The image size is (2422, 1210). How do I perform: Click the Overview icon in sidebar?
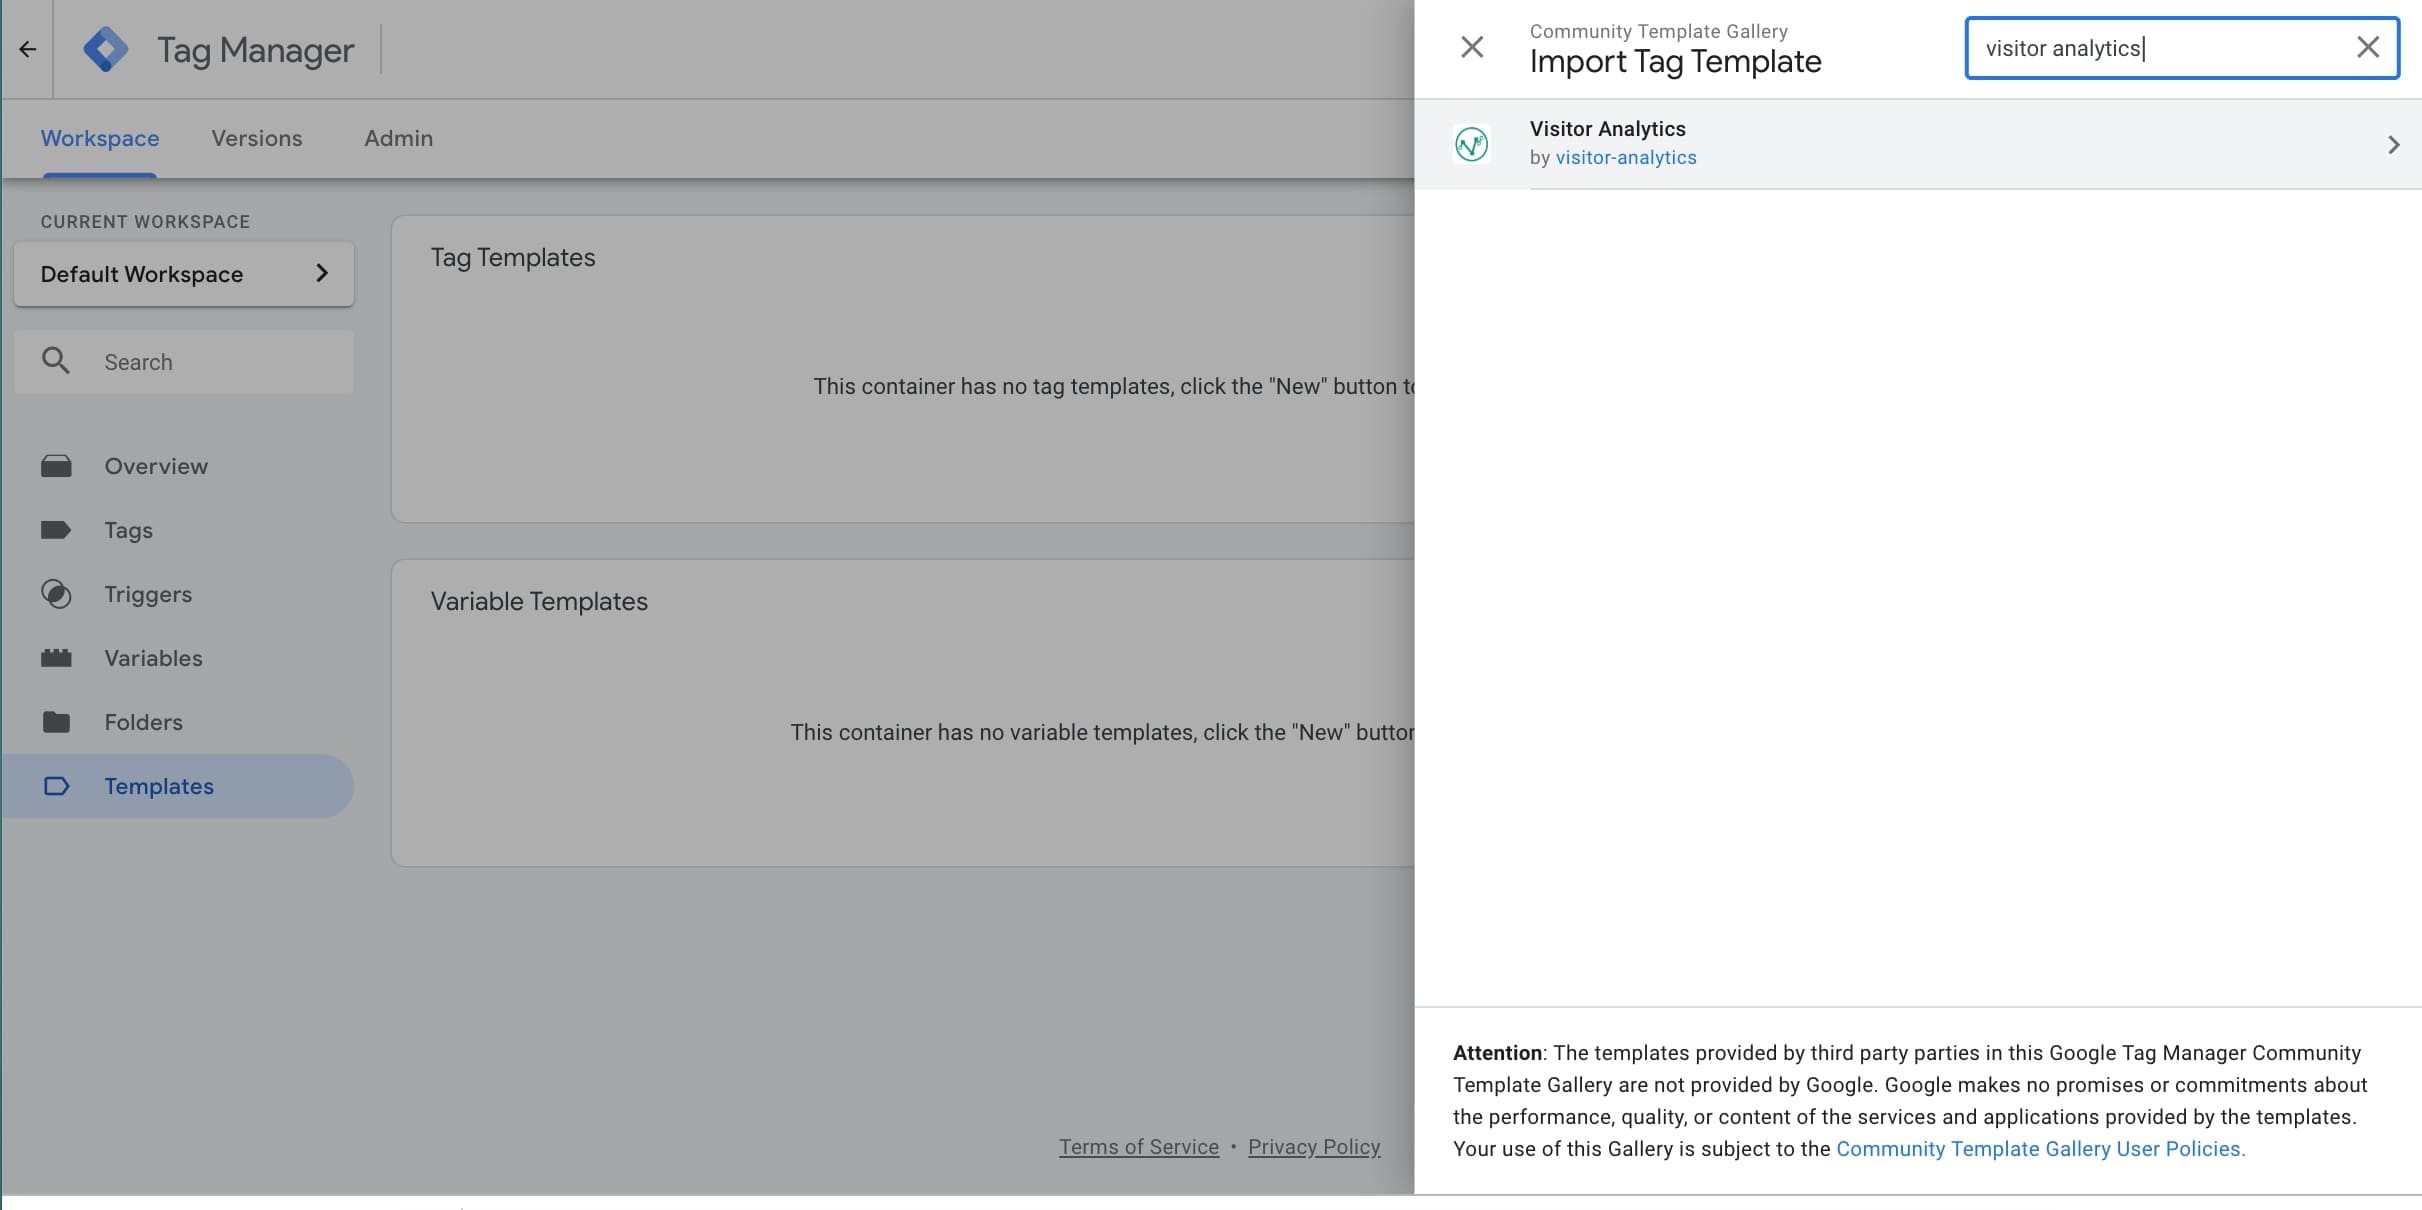(x=56, y=466)
